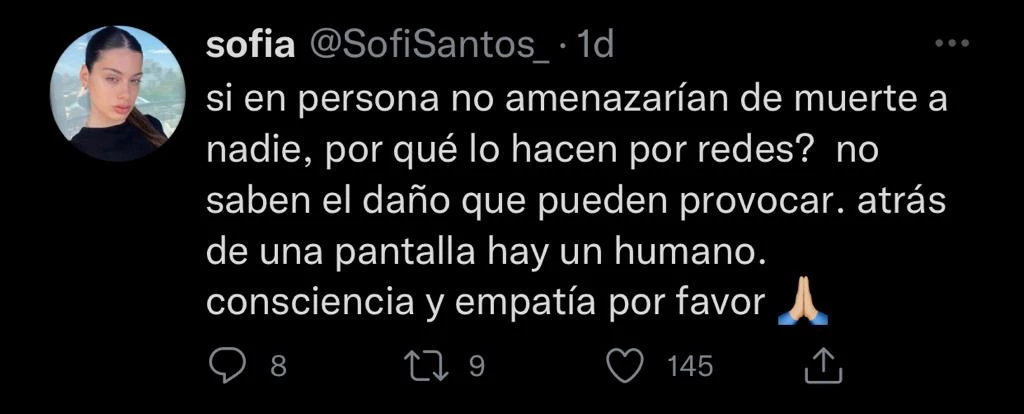Click the display name sofia

(249, 46)
